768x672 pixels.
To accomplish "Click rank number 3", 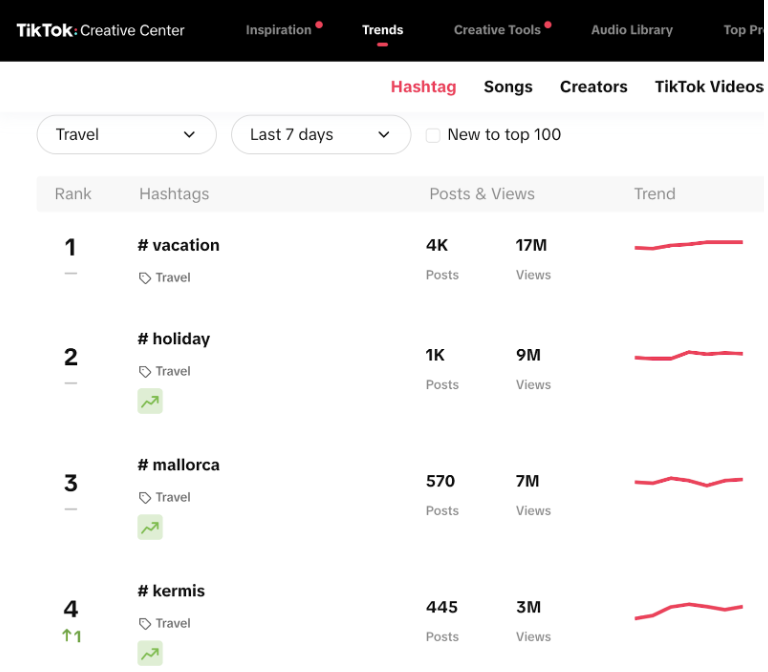I will (71, 483).
